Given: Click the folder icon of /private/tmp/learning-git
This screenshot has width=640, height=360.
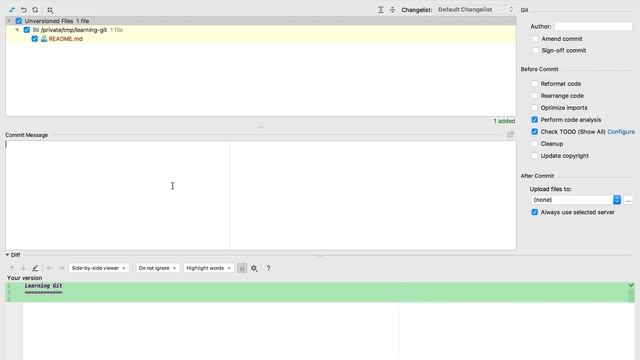Looking at the screenshot, I should pyautogui.click(x=36, y=30).
